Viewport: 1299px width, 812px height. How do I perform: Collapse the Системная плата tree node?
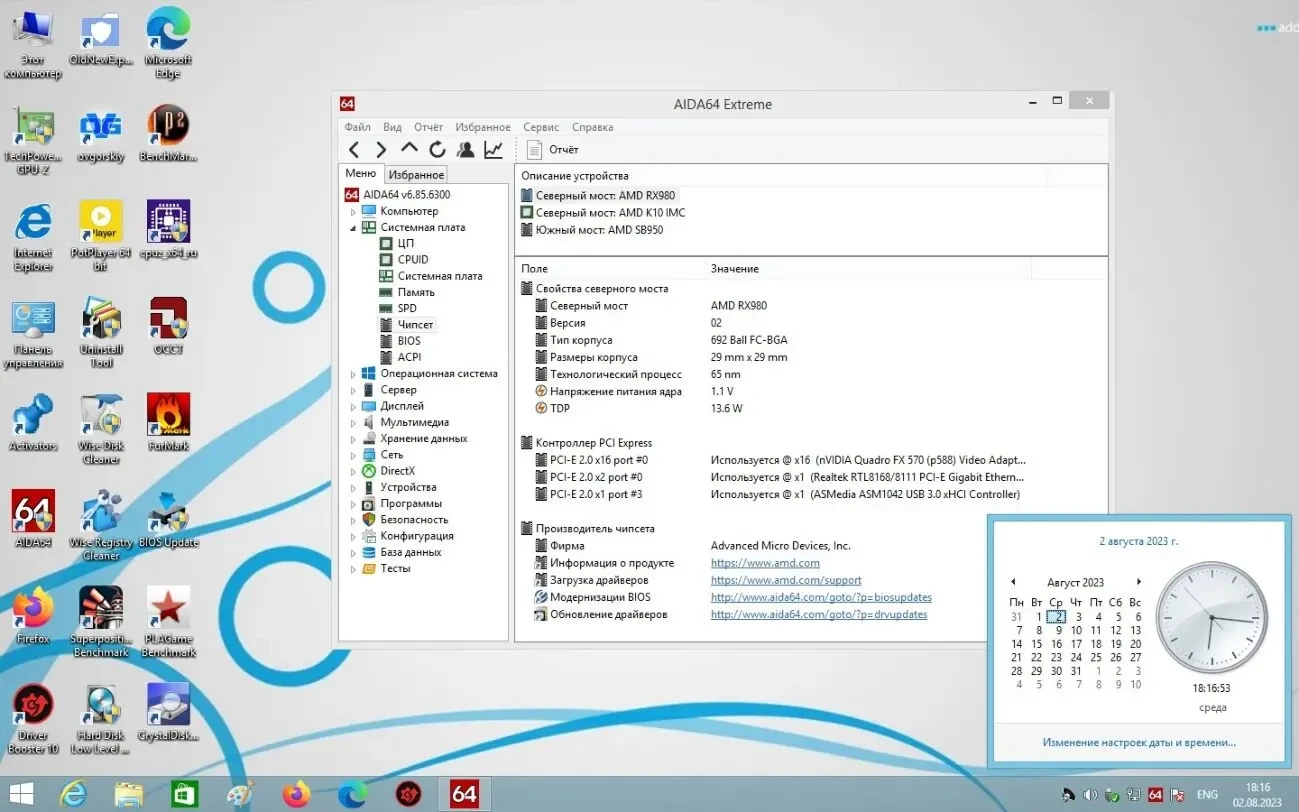[x=353, y=228]
